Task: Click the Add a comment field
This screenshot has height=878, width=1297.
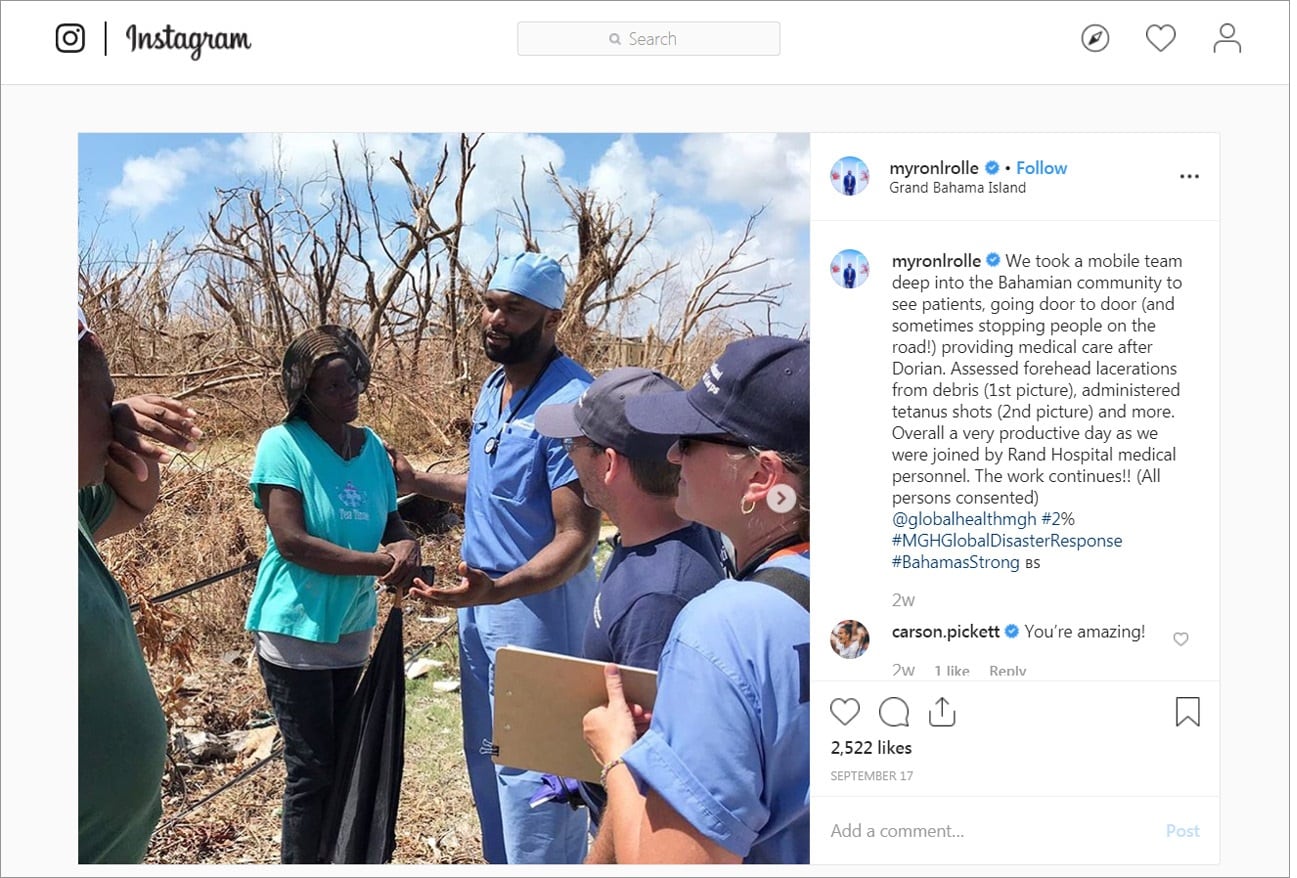Action: [990, 831]
